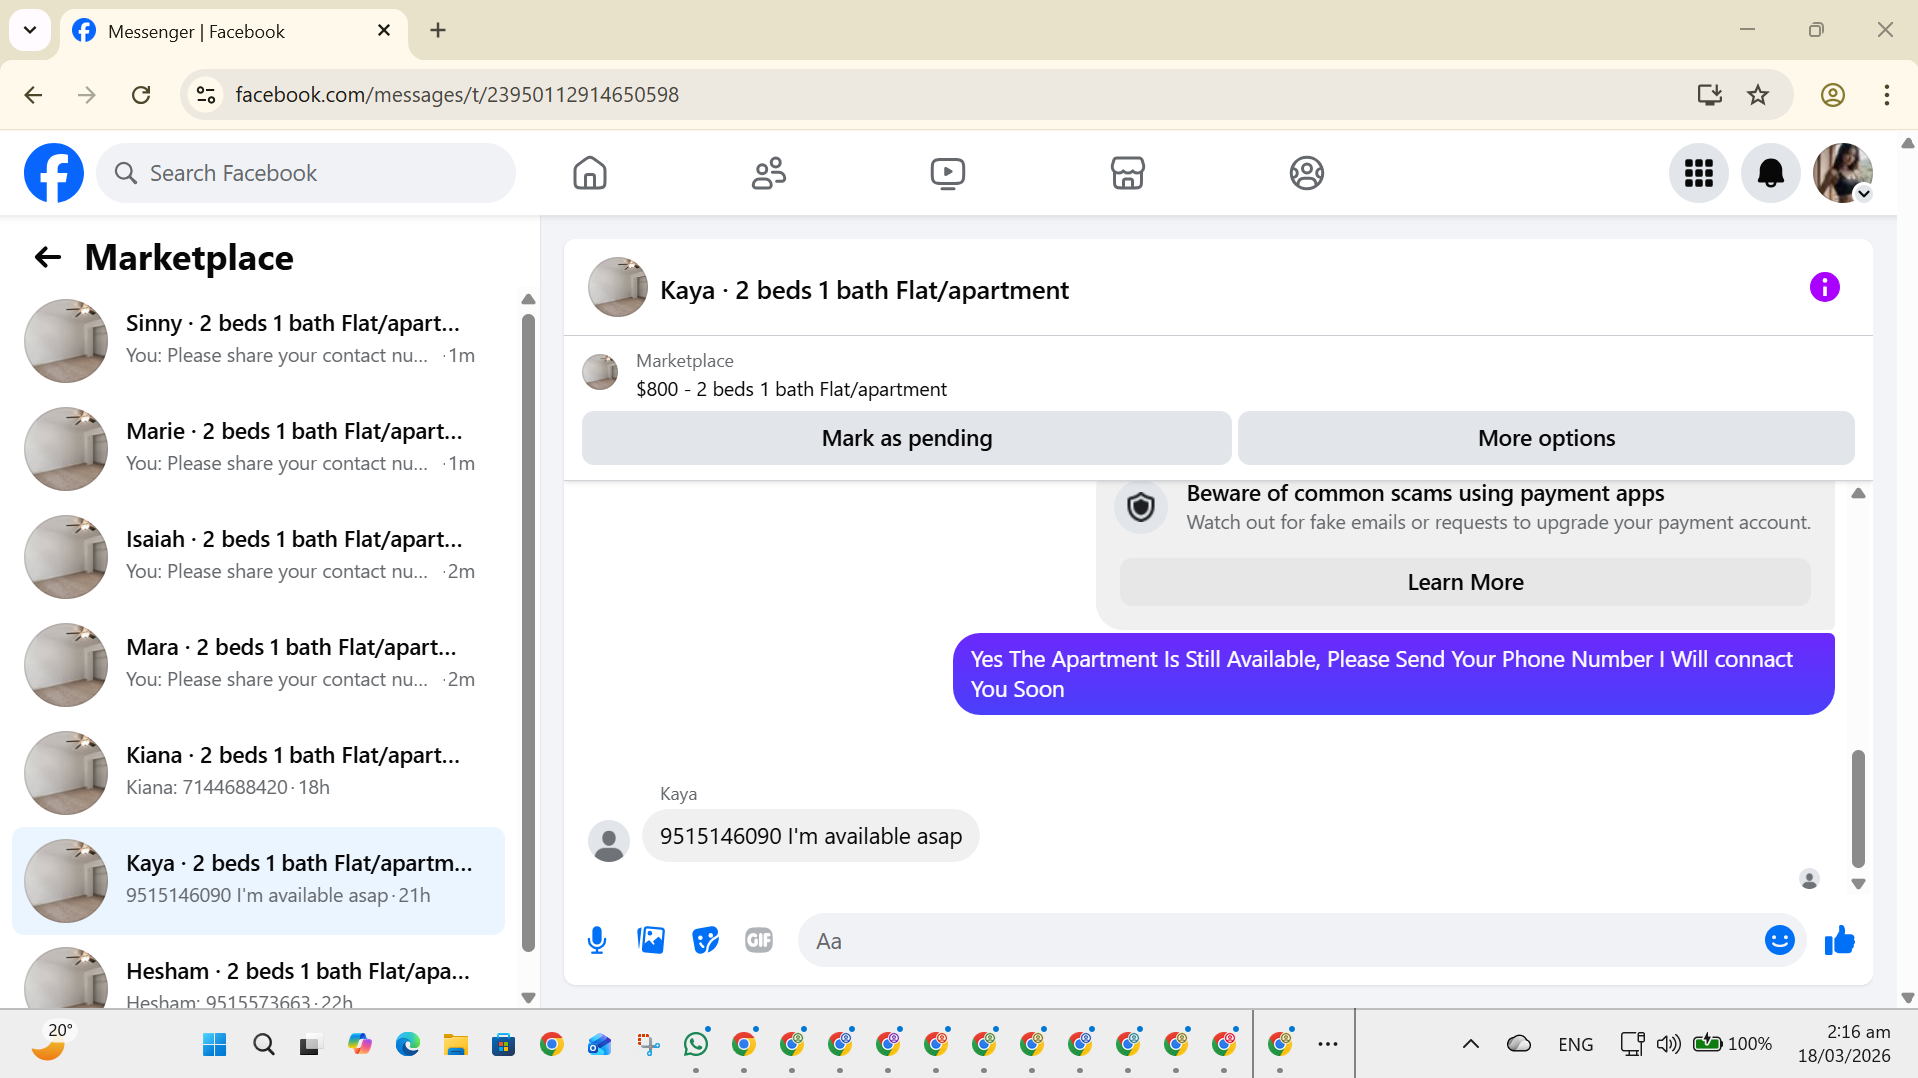Open site information icon in address bar

click(x=206, y=95)
